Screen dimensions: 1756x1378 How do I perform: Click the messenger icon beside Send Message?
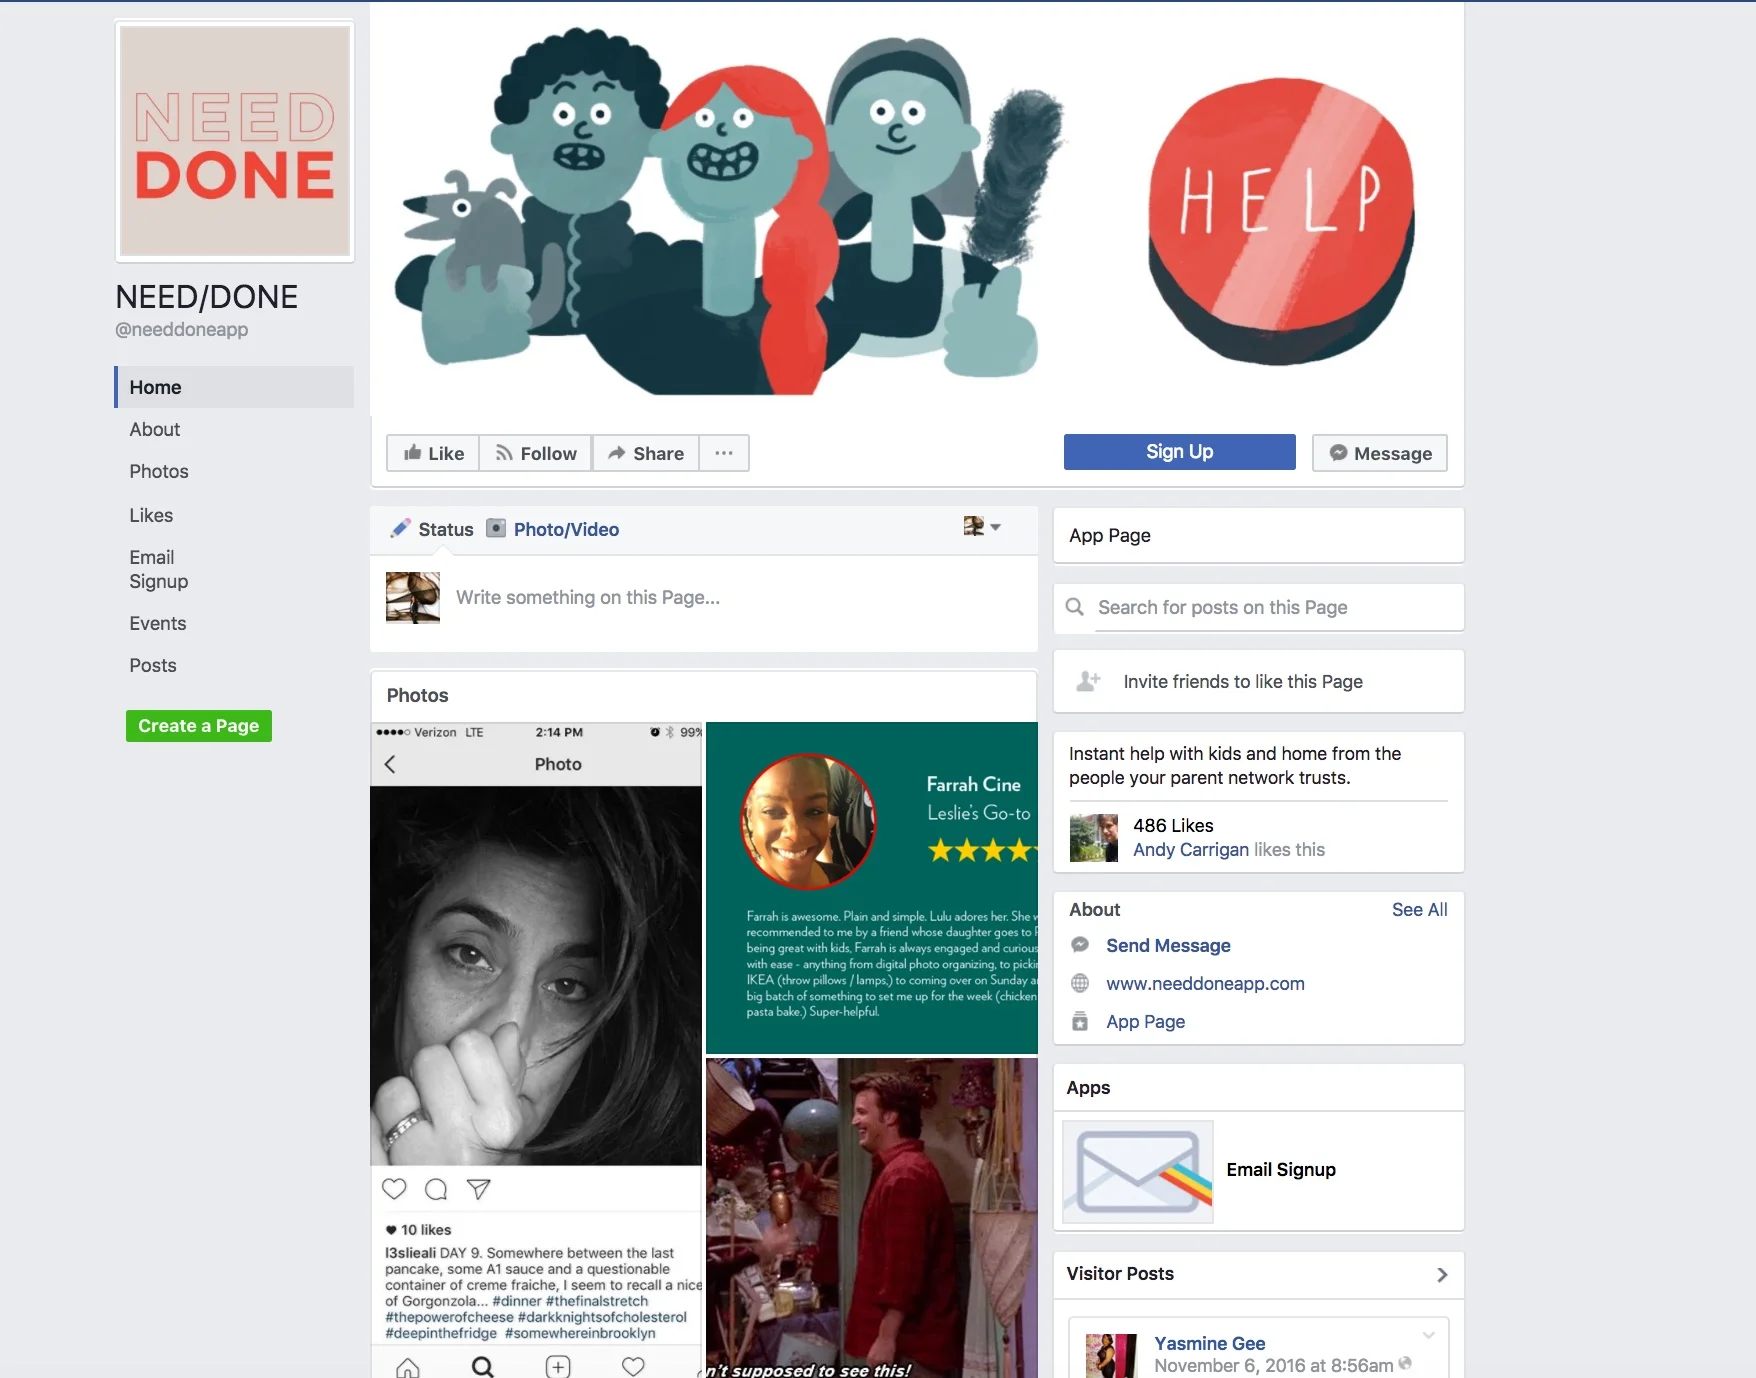(1080, 945)
